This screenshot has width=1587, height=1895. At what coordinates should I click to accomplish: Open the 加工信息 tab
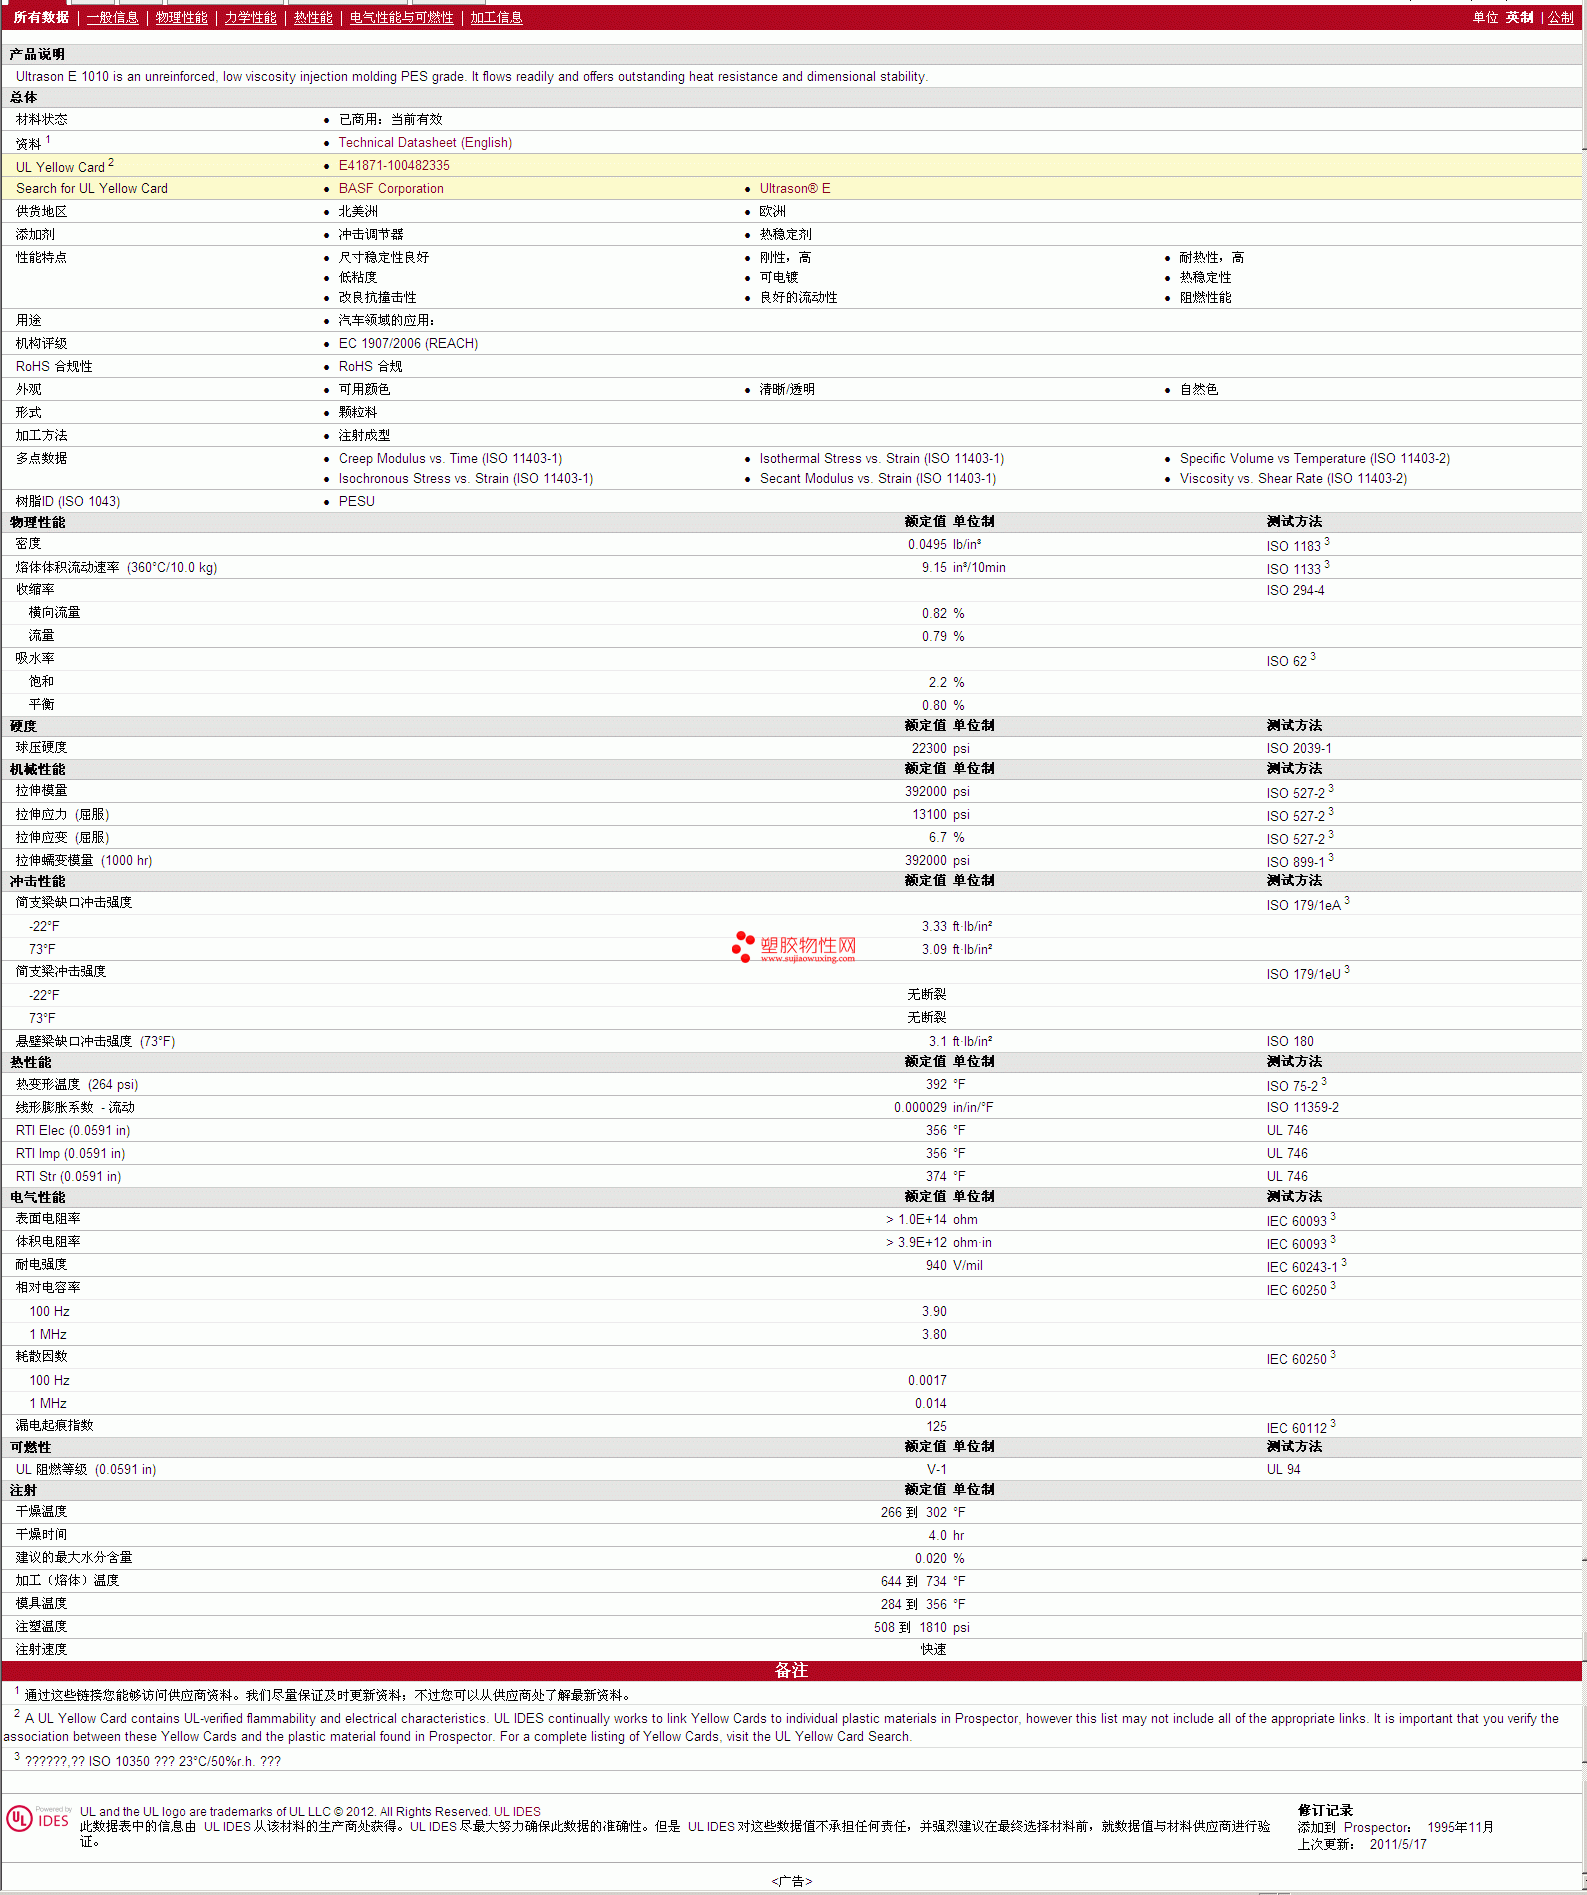click(x=496, y=17)
